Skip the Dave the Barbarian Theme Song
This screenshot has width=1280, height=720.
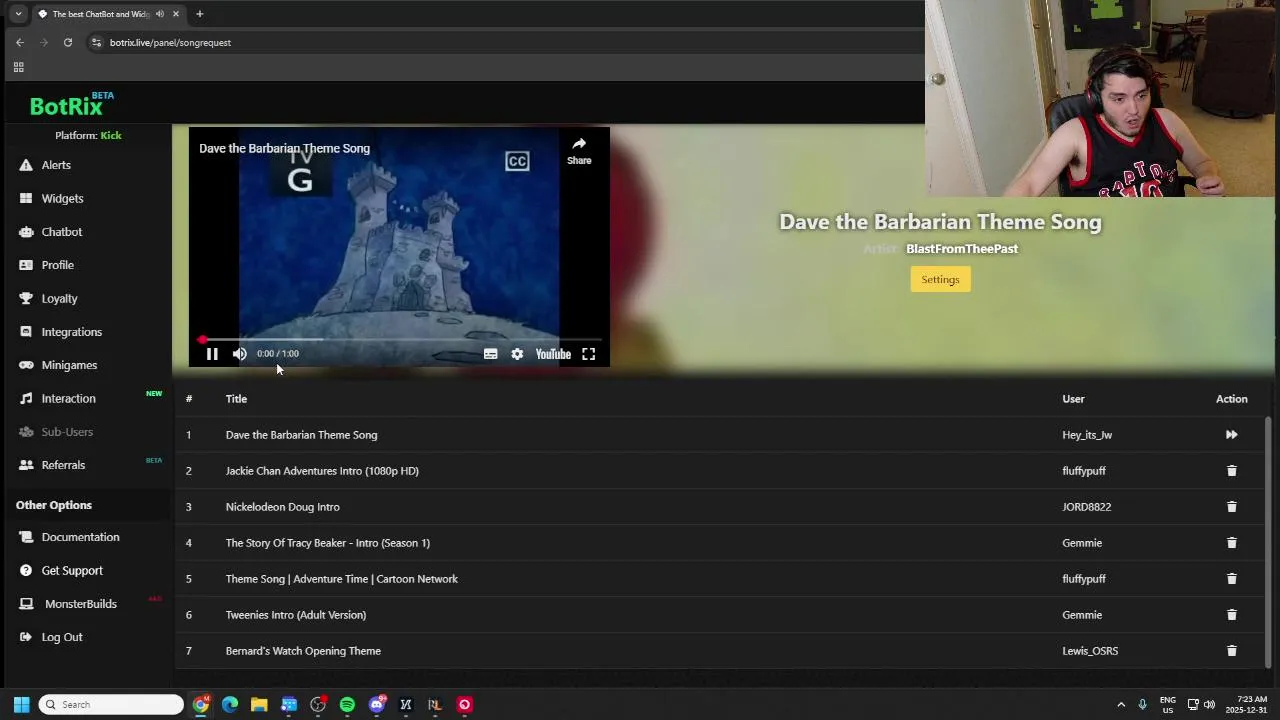point(1231,435)
